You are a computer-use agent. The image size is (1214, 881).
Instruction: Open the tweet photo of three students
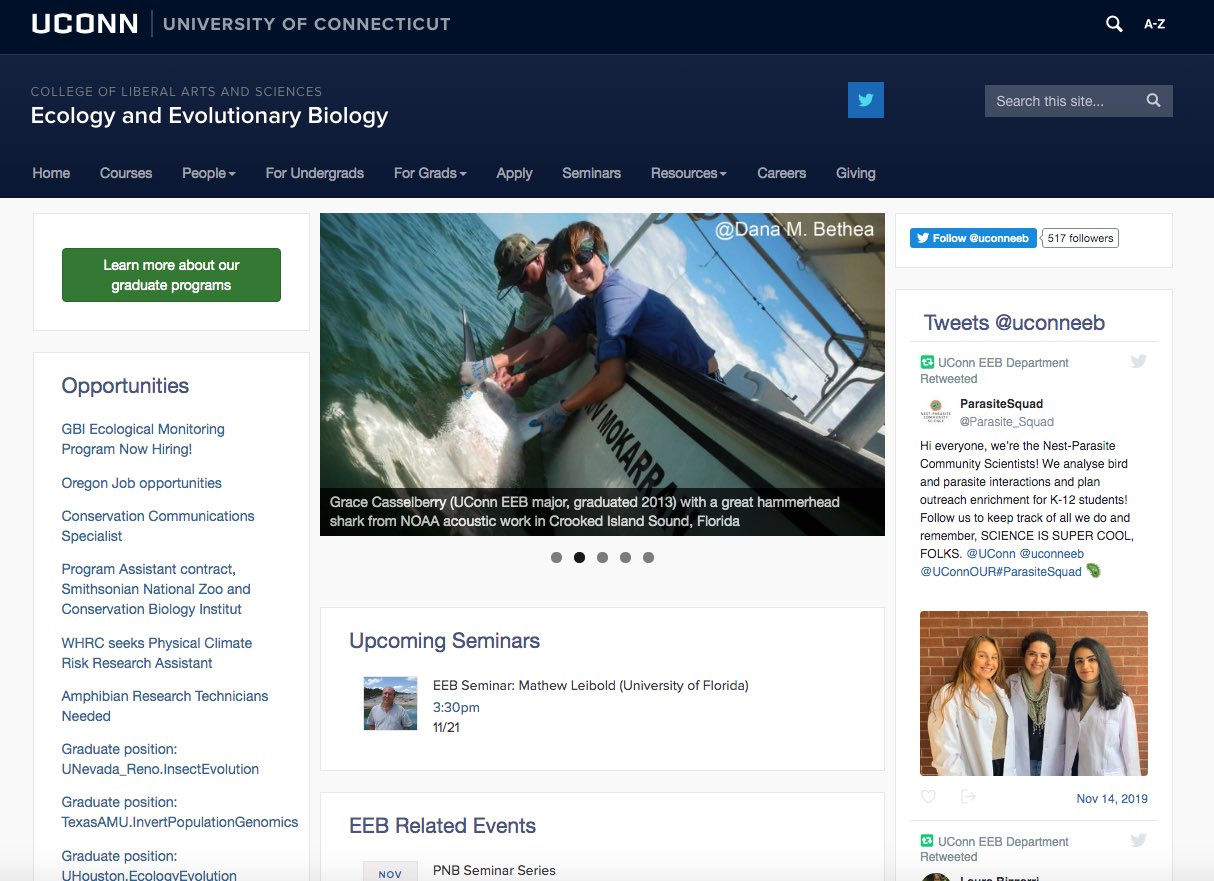pyautogui.click(x=1034, y=694)
